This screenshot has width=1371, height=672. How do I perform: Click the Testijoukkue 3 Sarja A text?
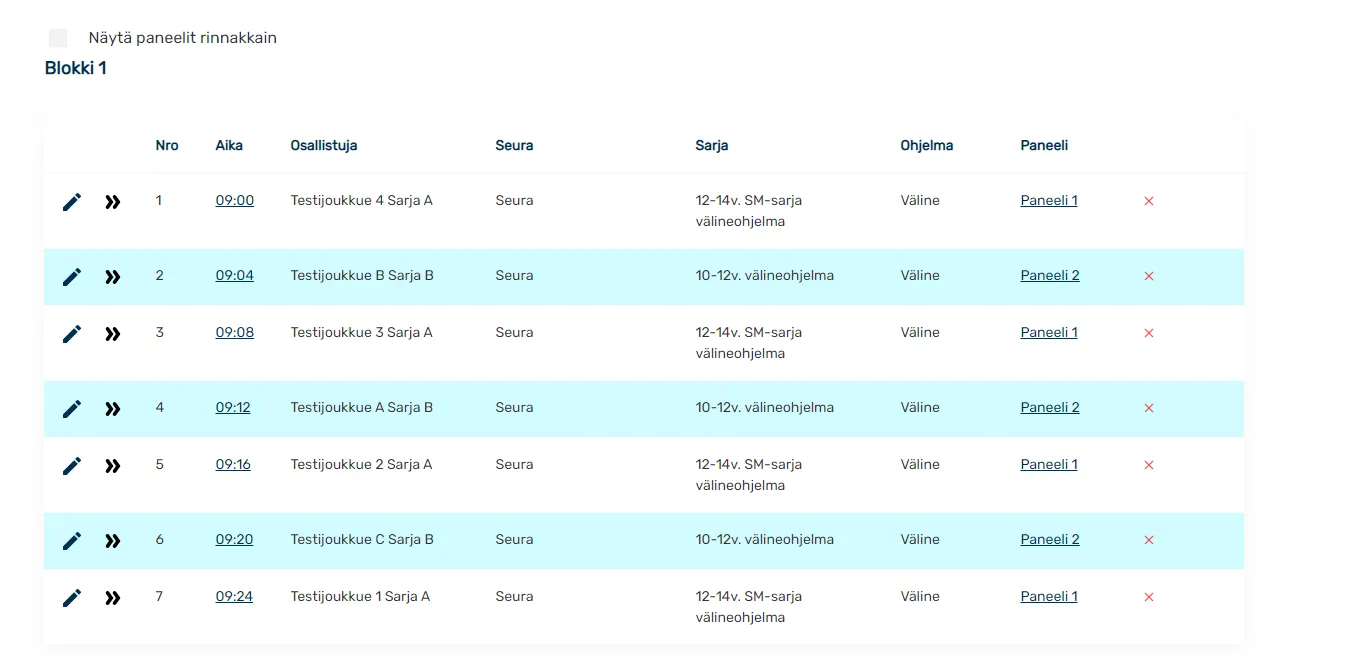pos(362,332)
